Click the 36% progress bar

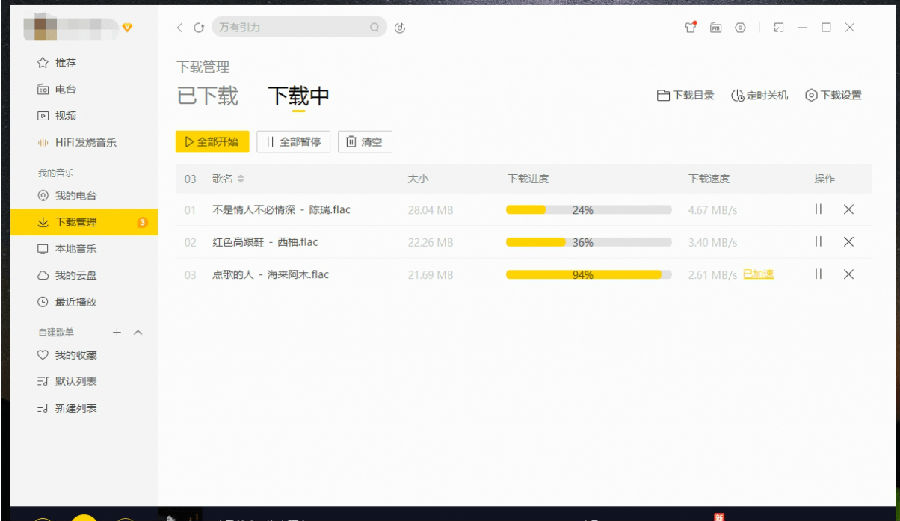coord(589,242)
